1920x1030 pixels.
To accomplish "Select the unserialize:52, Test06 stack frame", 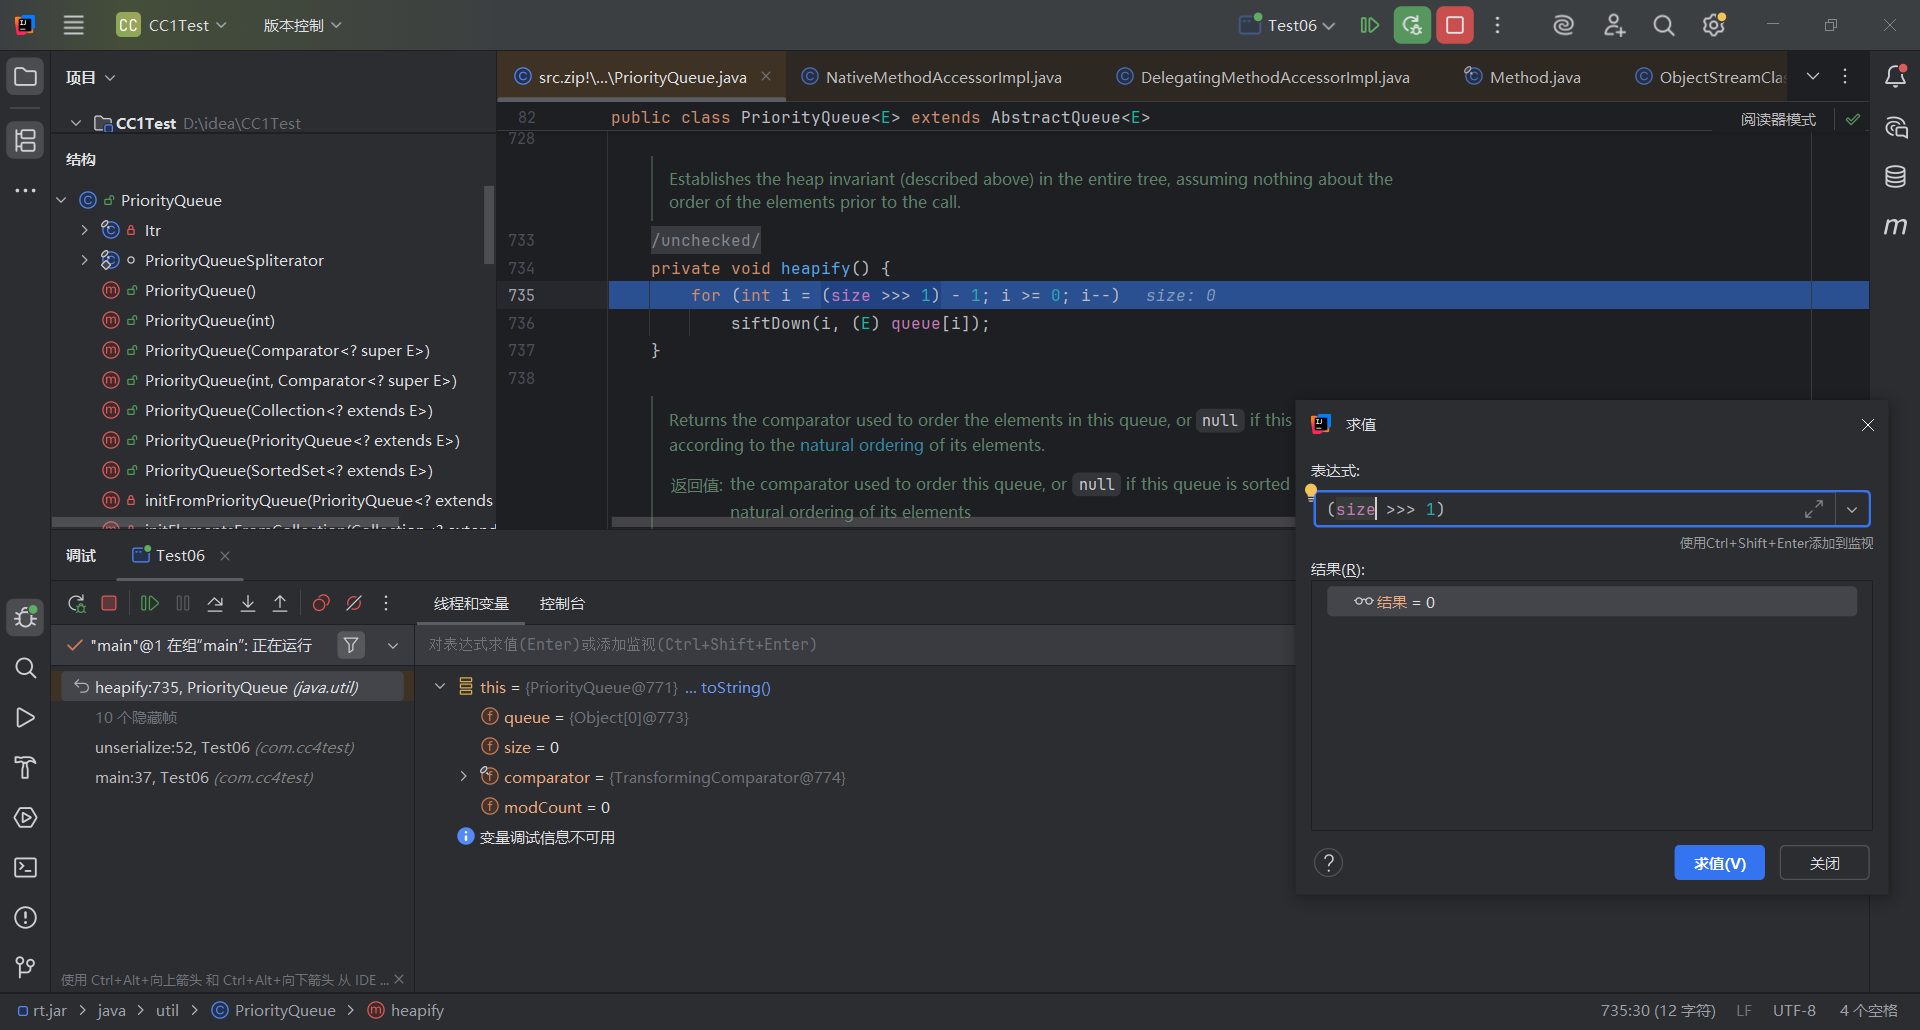I will (225, 747).
